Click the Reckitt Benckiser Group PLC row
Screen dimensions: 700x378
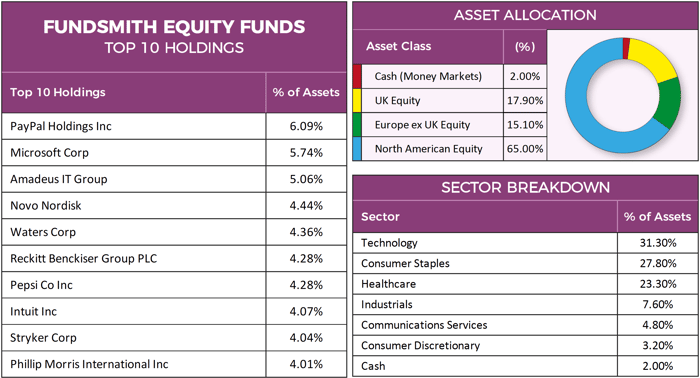174,258
